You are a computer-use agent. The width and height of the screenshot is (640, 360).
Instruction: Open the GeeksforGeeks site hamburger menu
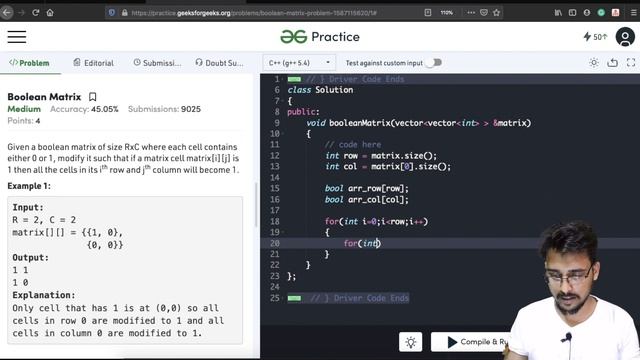click(17, 37)
